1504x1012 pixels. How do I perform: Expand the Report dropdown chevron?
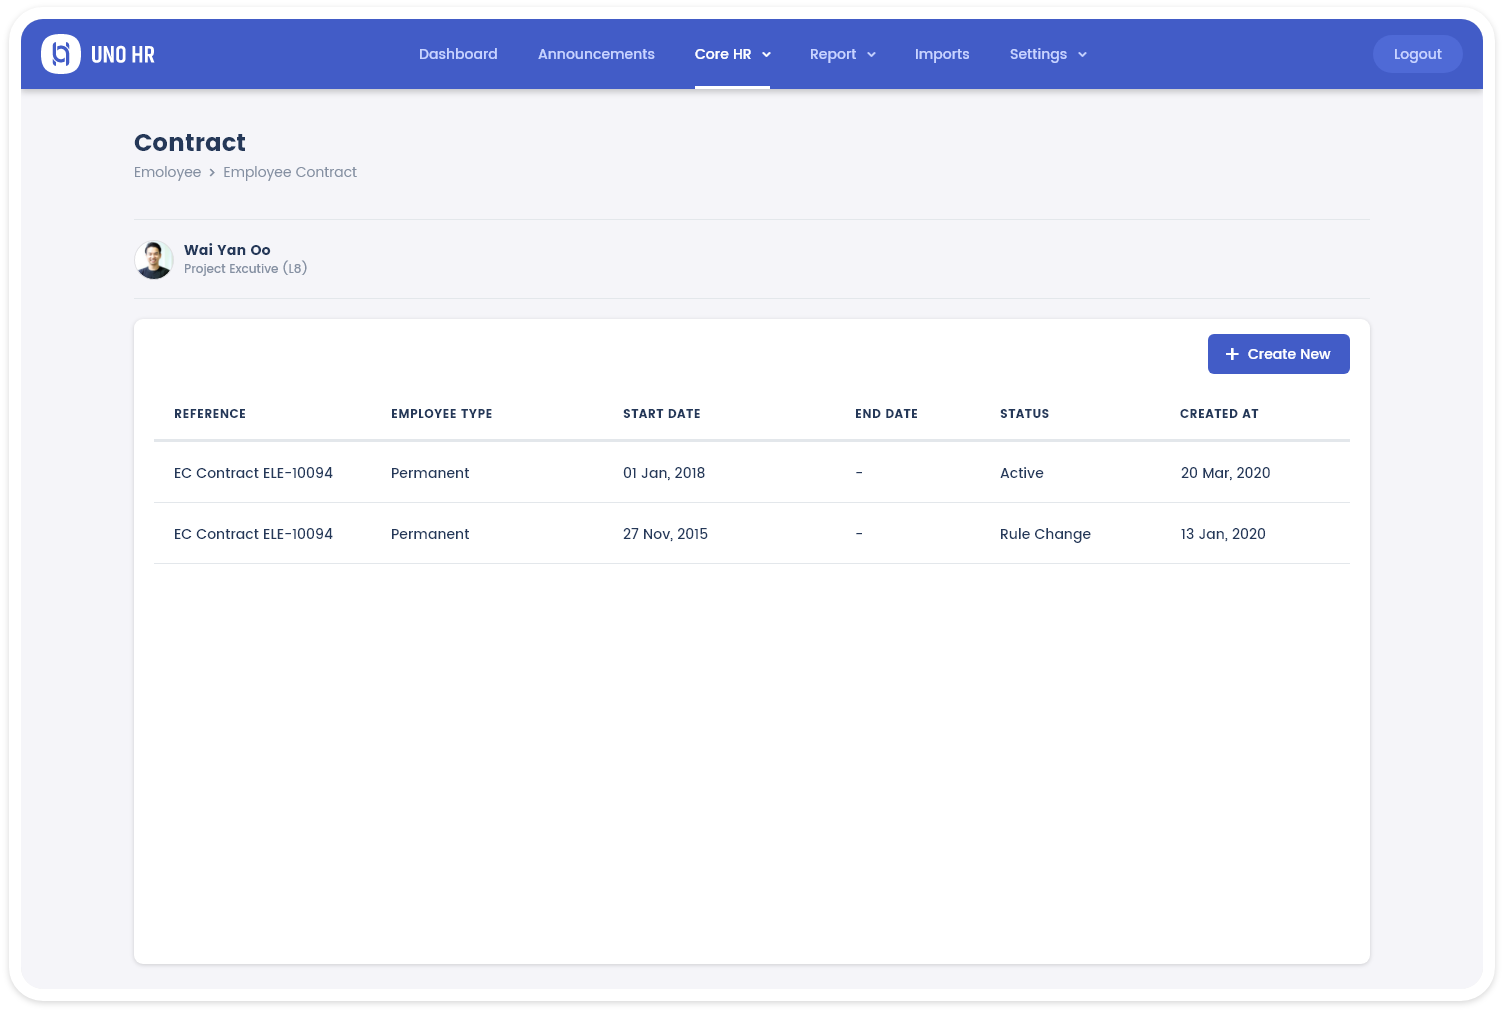[x=871, y=55]
